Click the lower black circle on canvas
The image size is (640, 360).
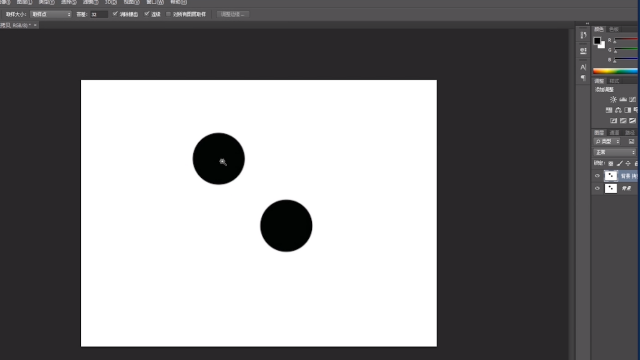(286, 226)
